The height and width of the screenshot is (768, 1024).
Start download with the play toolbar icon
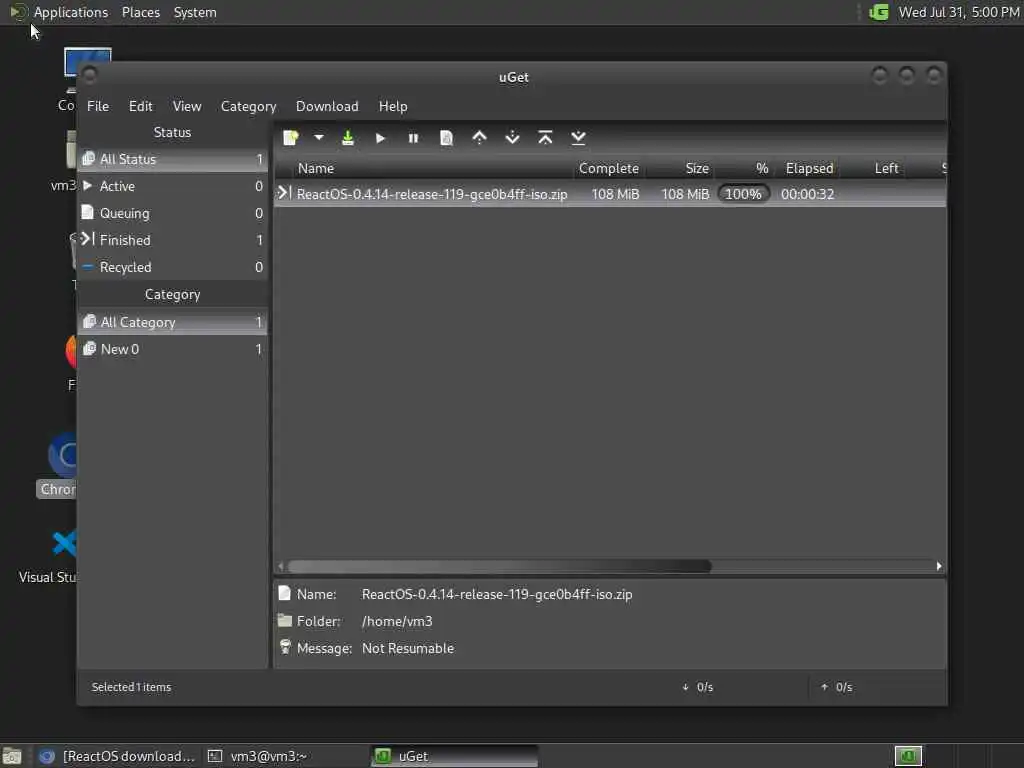click(x=380, y=138)
